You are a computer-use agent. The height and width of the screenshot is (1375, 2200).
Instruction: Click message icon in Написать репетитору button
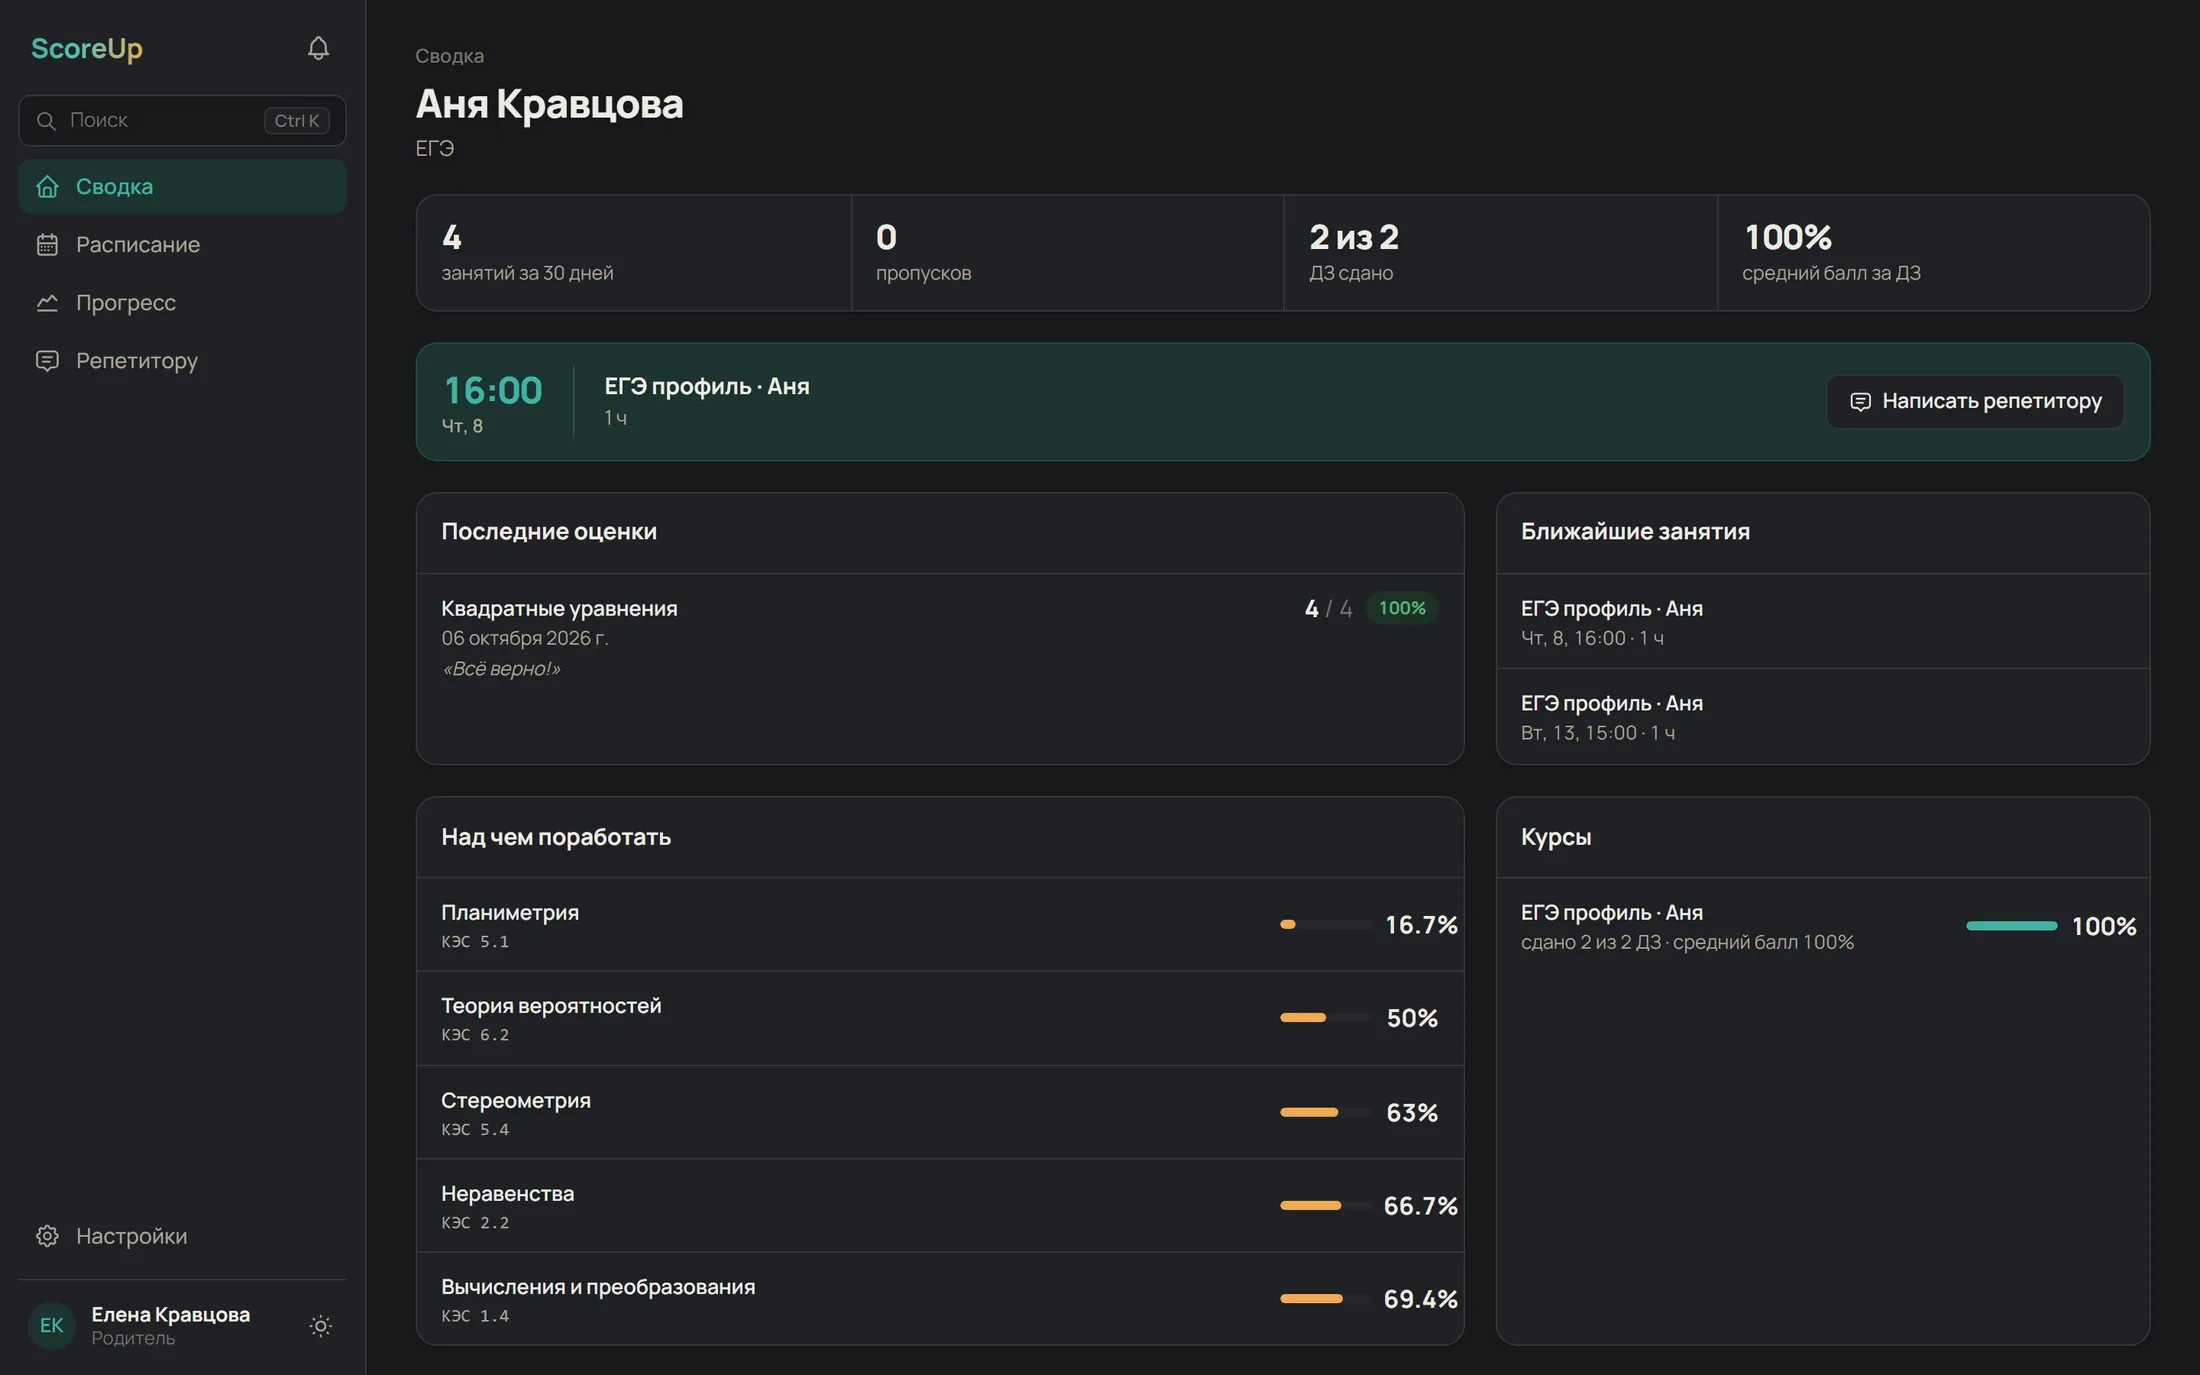pos(1860,402)
